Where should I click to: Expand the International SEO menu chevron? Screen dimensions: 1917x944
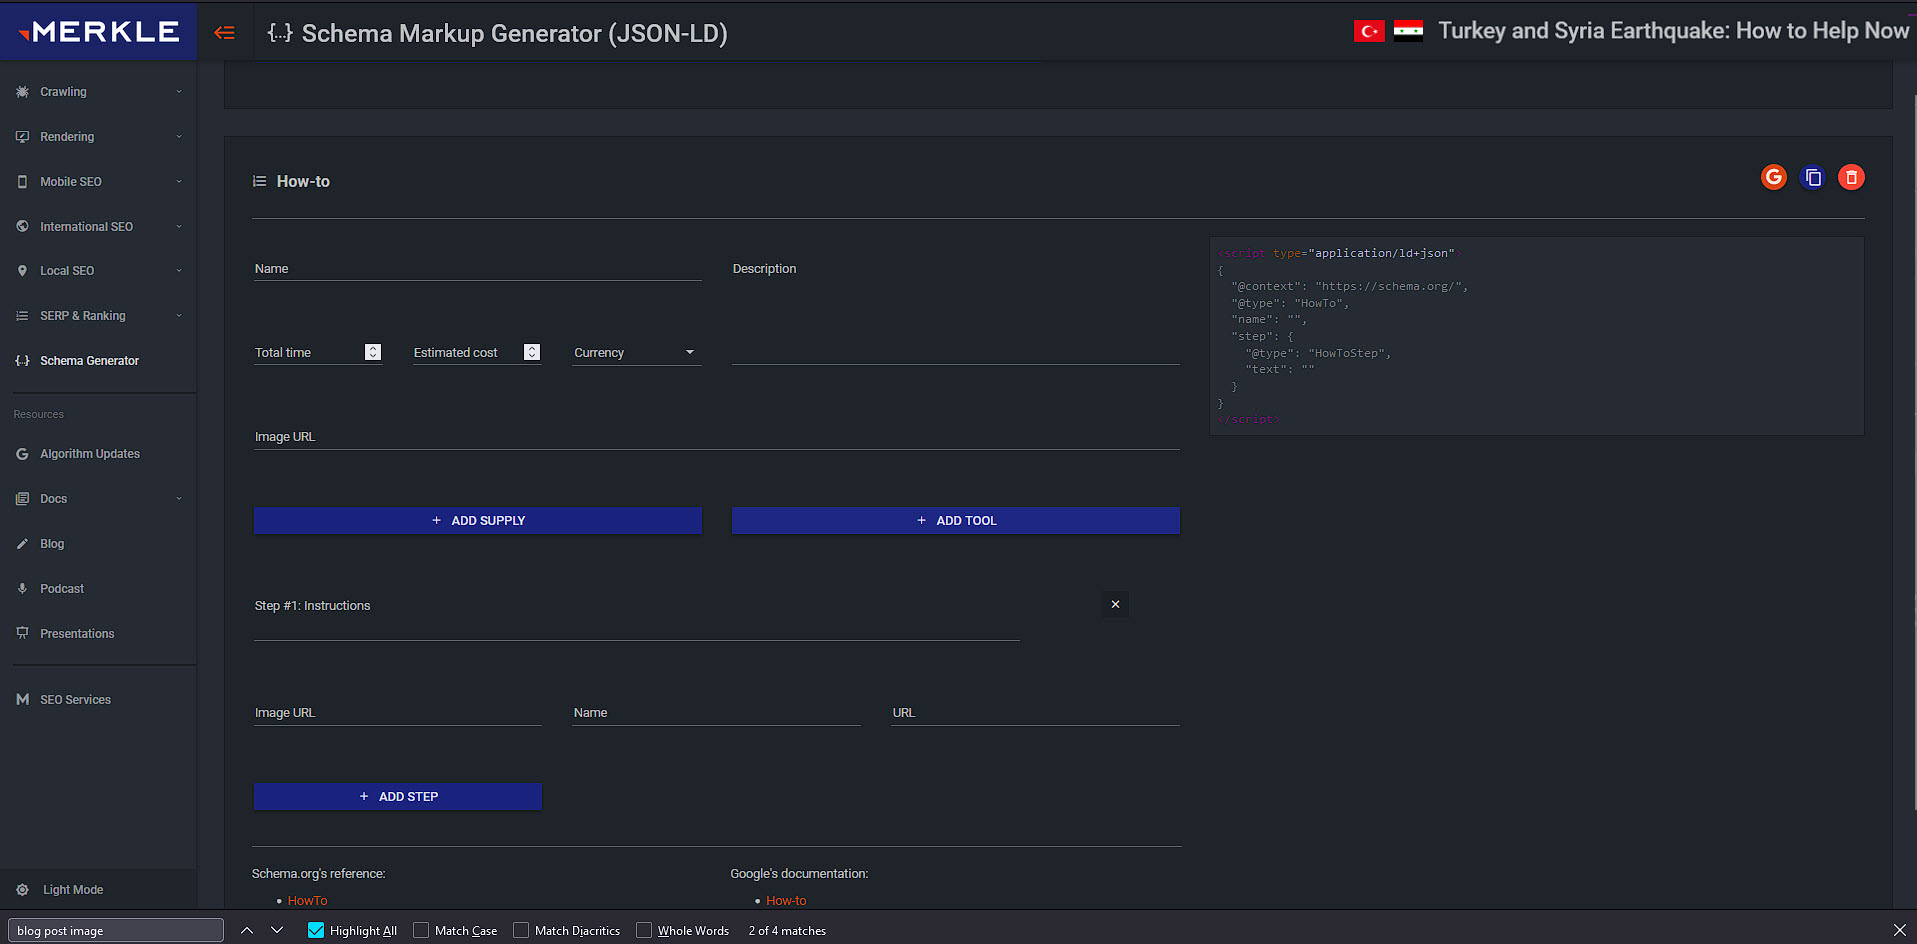click(x=179, y=226)
